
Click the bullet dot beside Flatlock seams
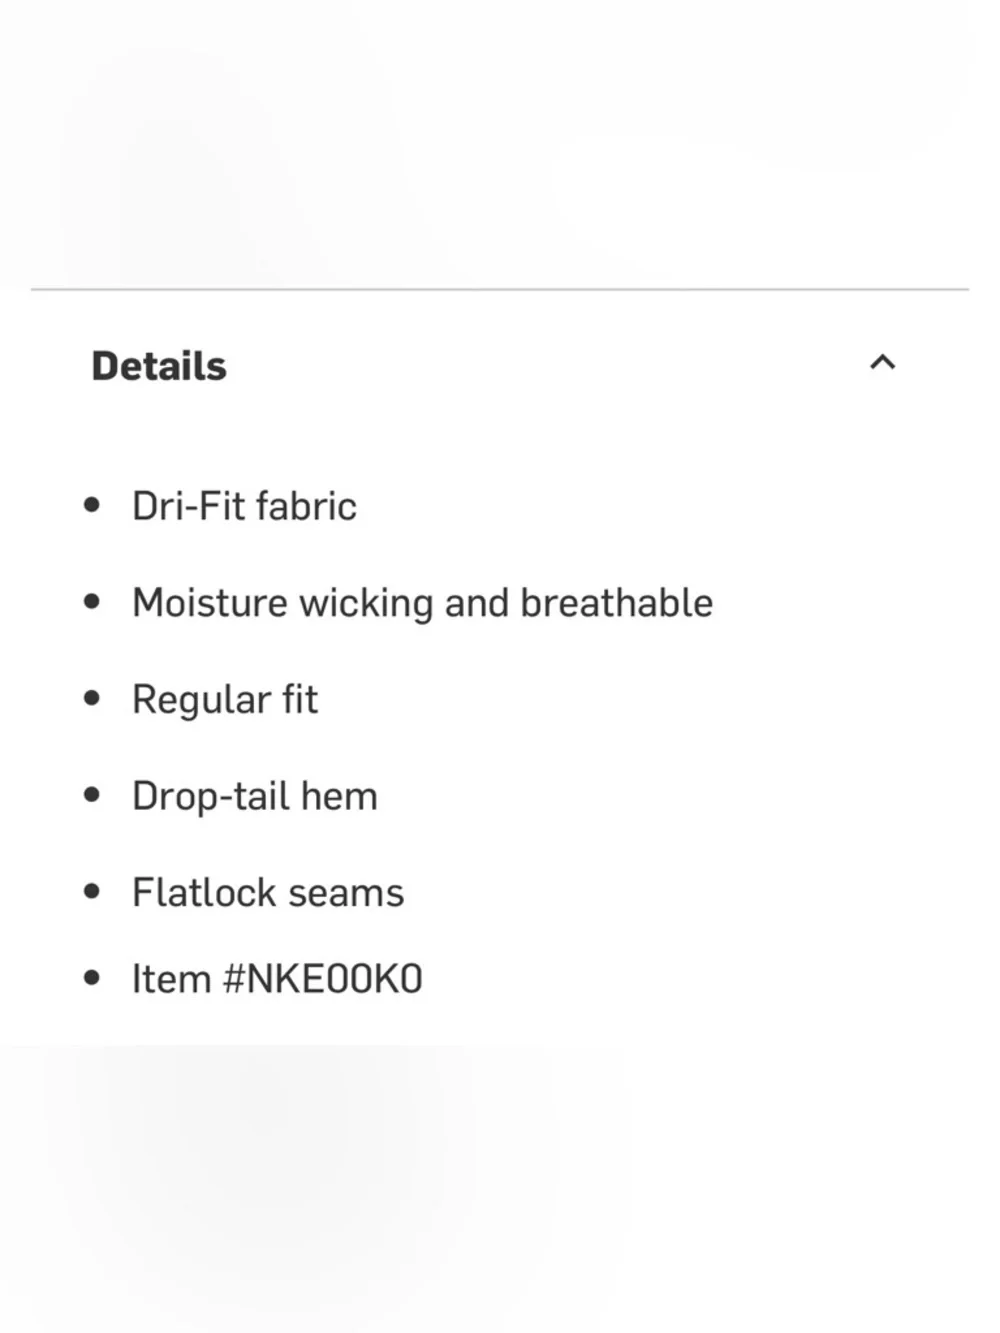tap(93, 891)
